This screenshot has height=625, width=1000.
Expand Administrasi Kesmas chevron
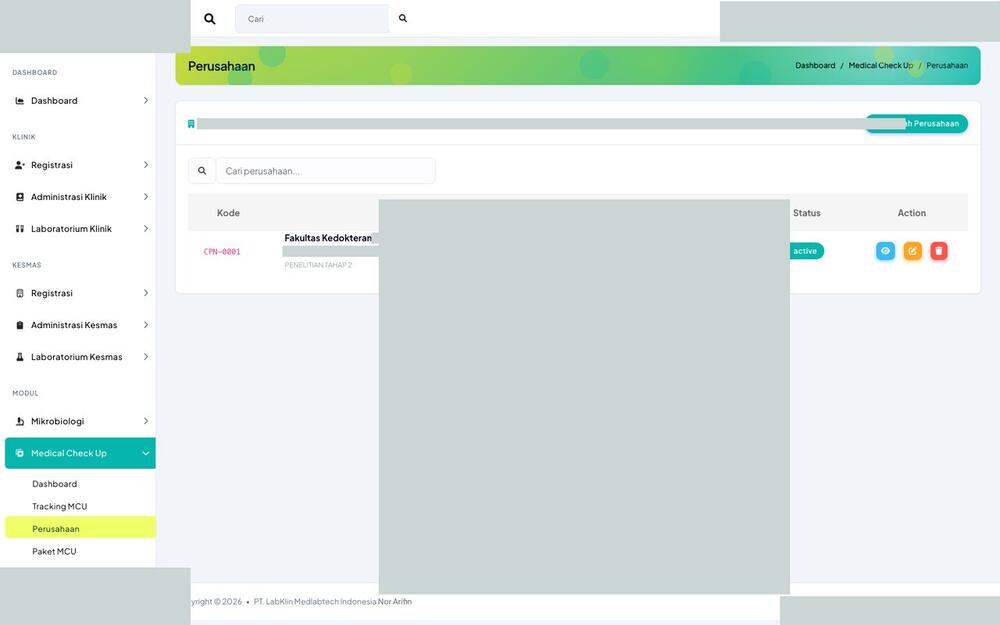[145, 325]
